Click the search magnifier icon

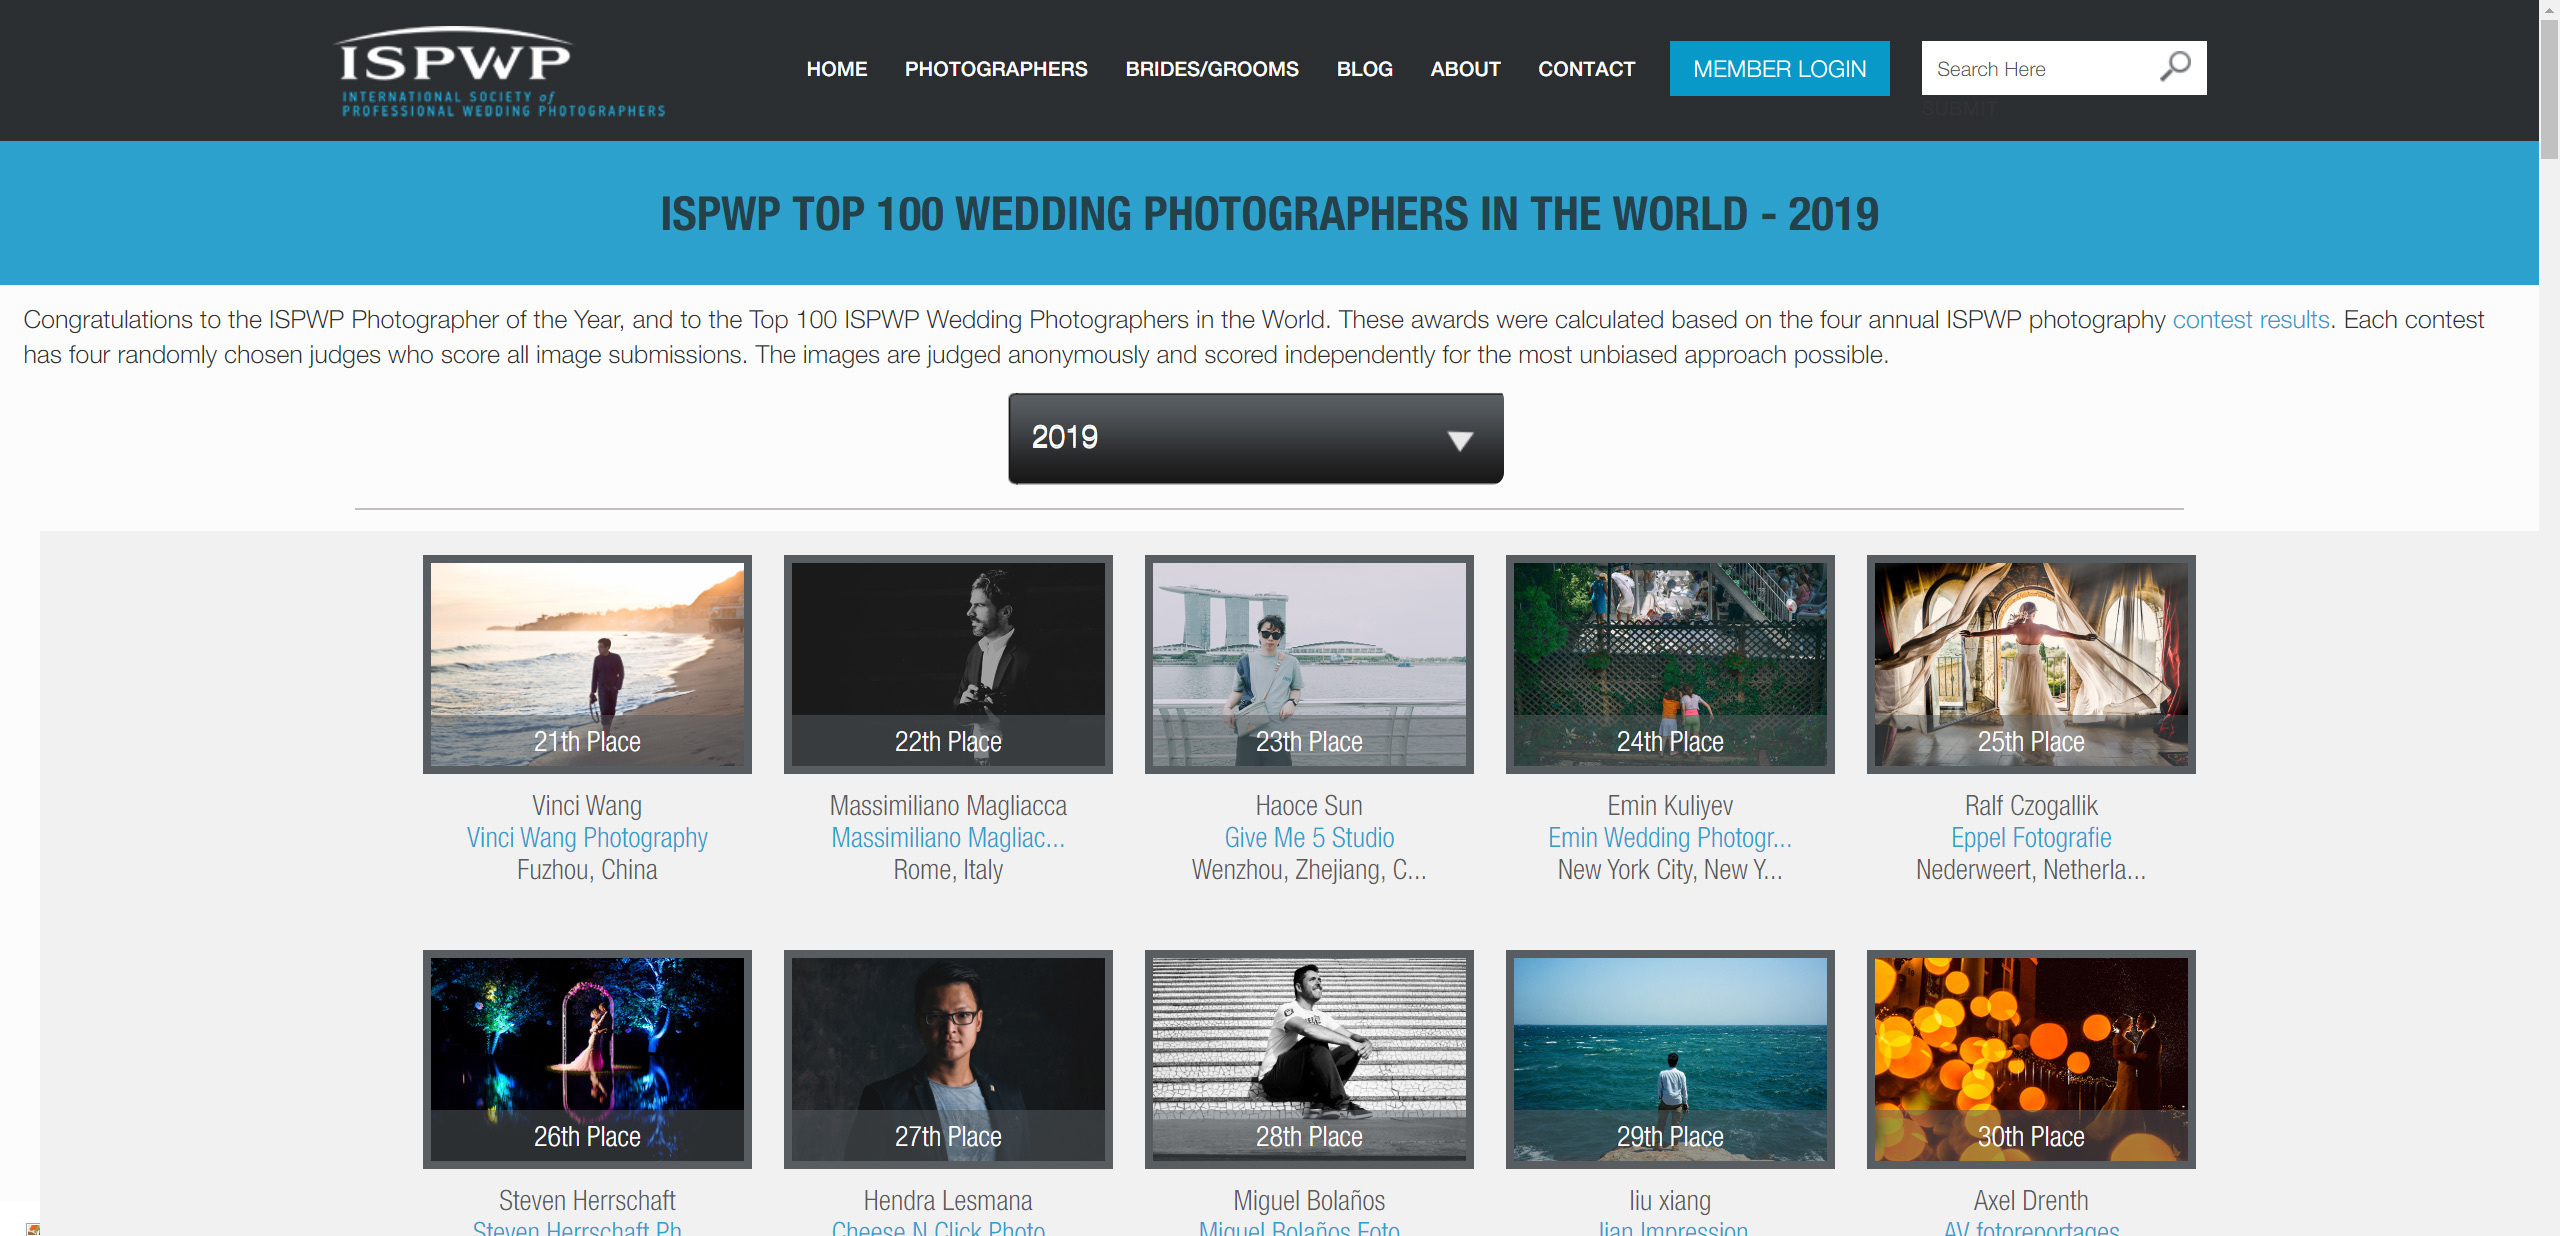[x=2174, y=67]
